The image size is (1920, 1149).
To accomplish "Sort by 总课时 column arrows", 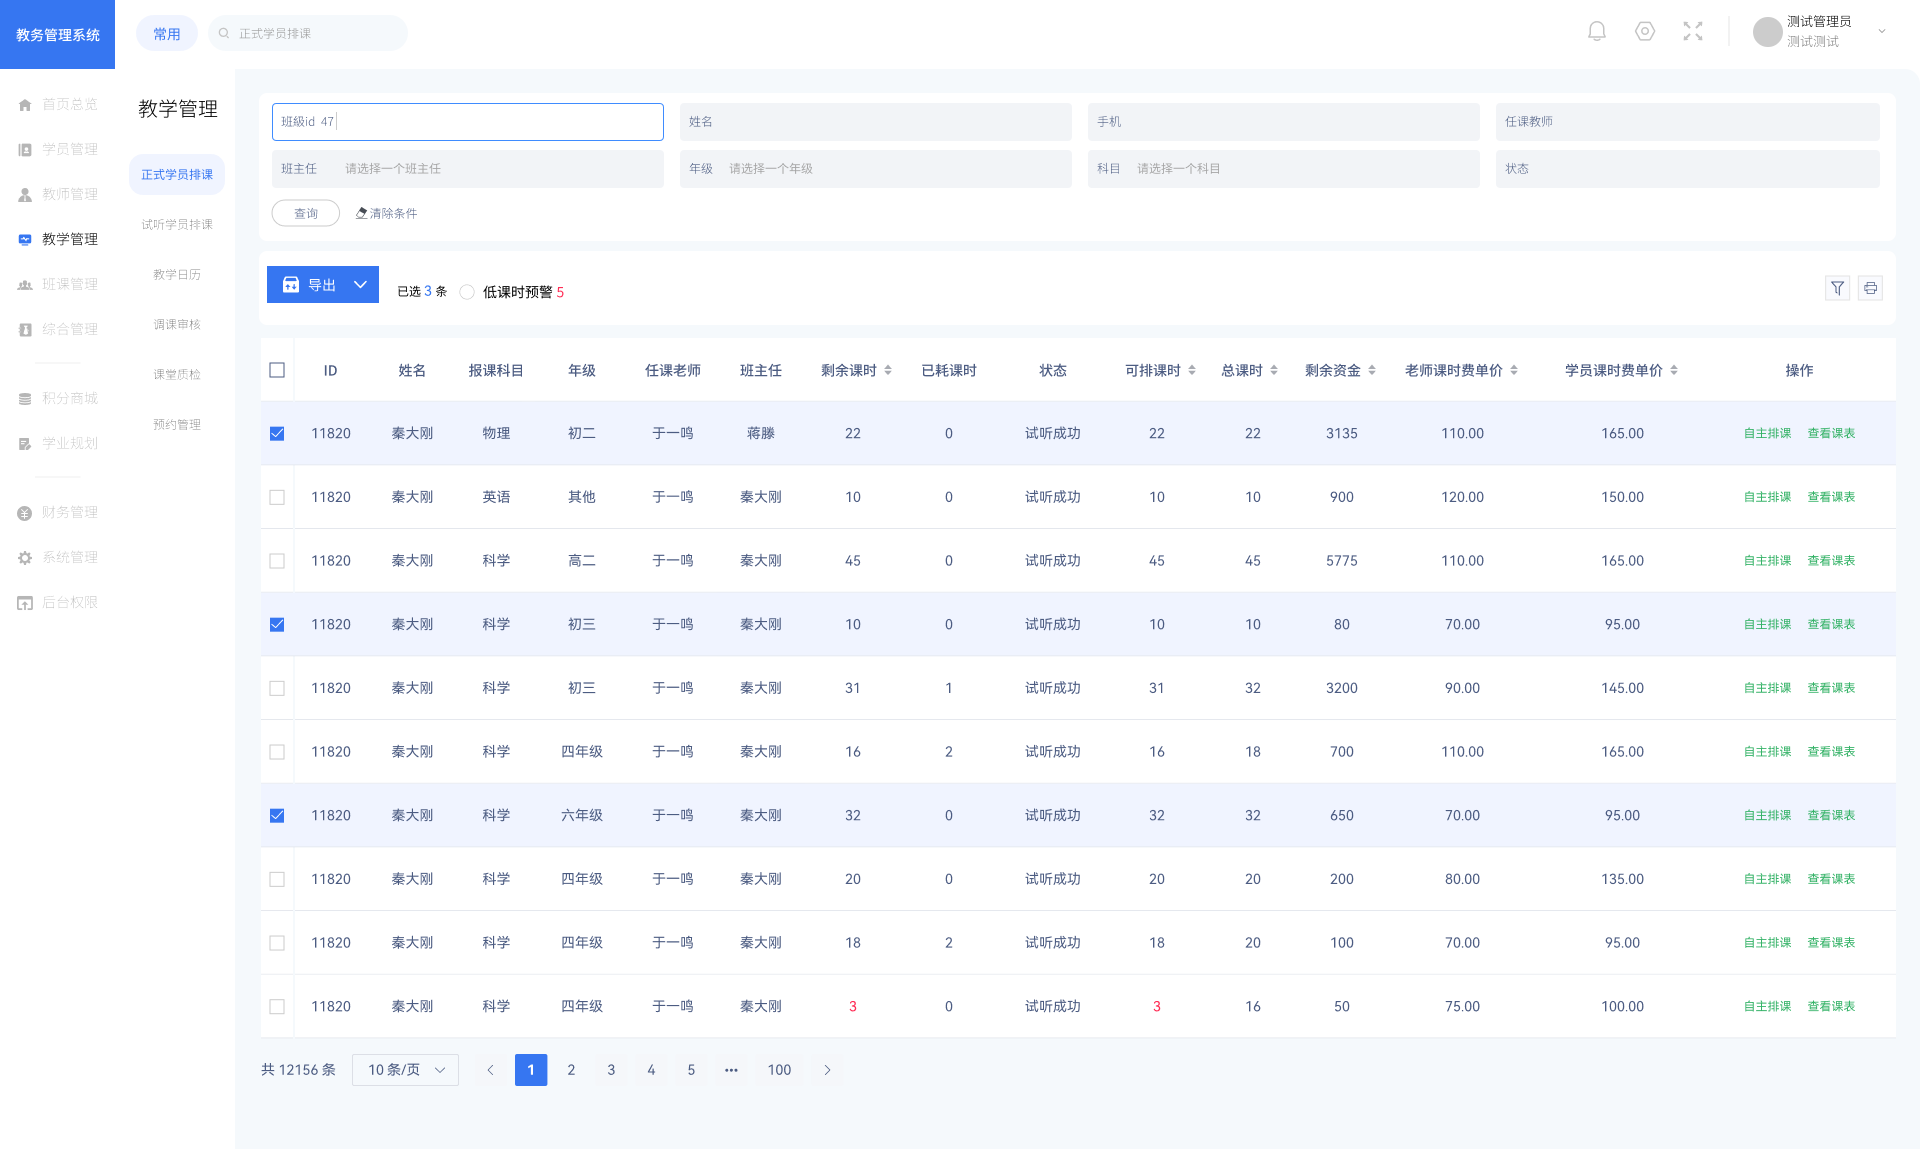I will click(x=1274, y=370).
